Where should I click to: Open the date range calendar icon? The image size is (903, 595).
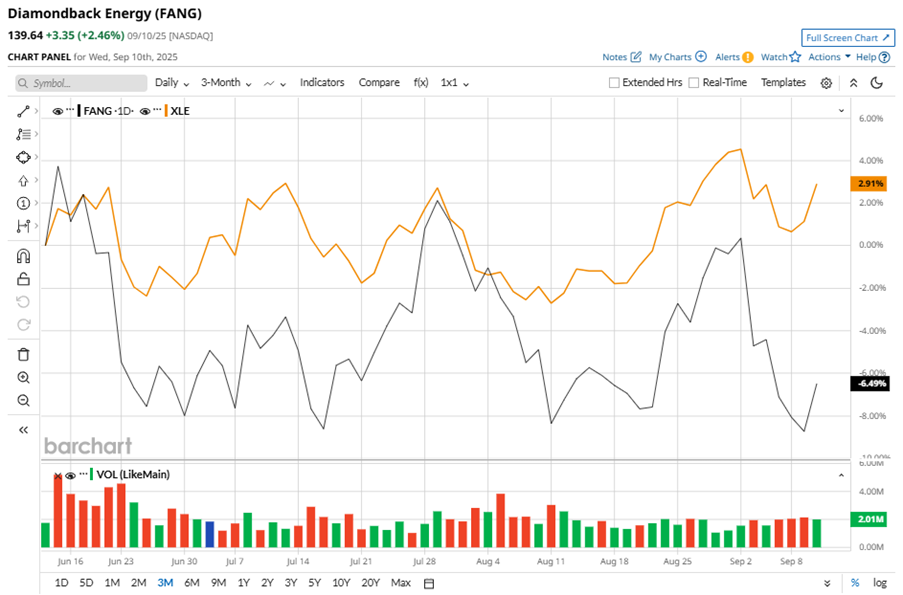click(429, 583)
